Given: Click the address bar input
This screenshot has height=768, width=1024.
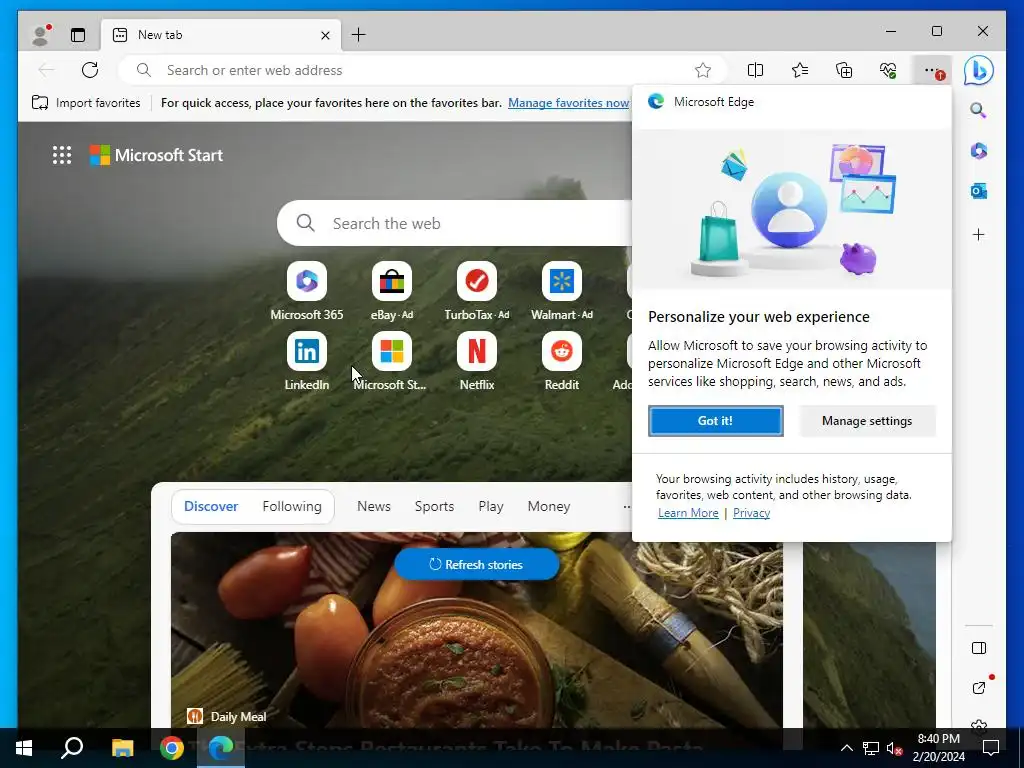Looking at the screenshot, I should click(424, 70).
